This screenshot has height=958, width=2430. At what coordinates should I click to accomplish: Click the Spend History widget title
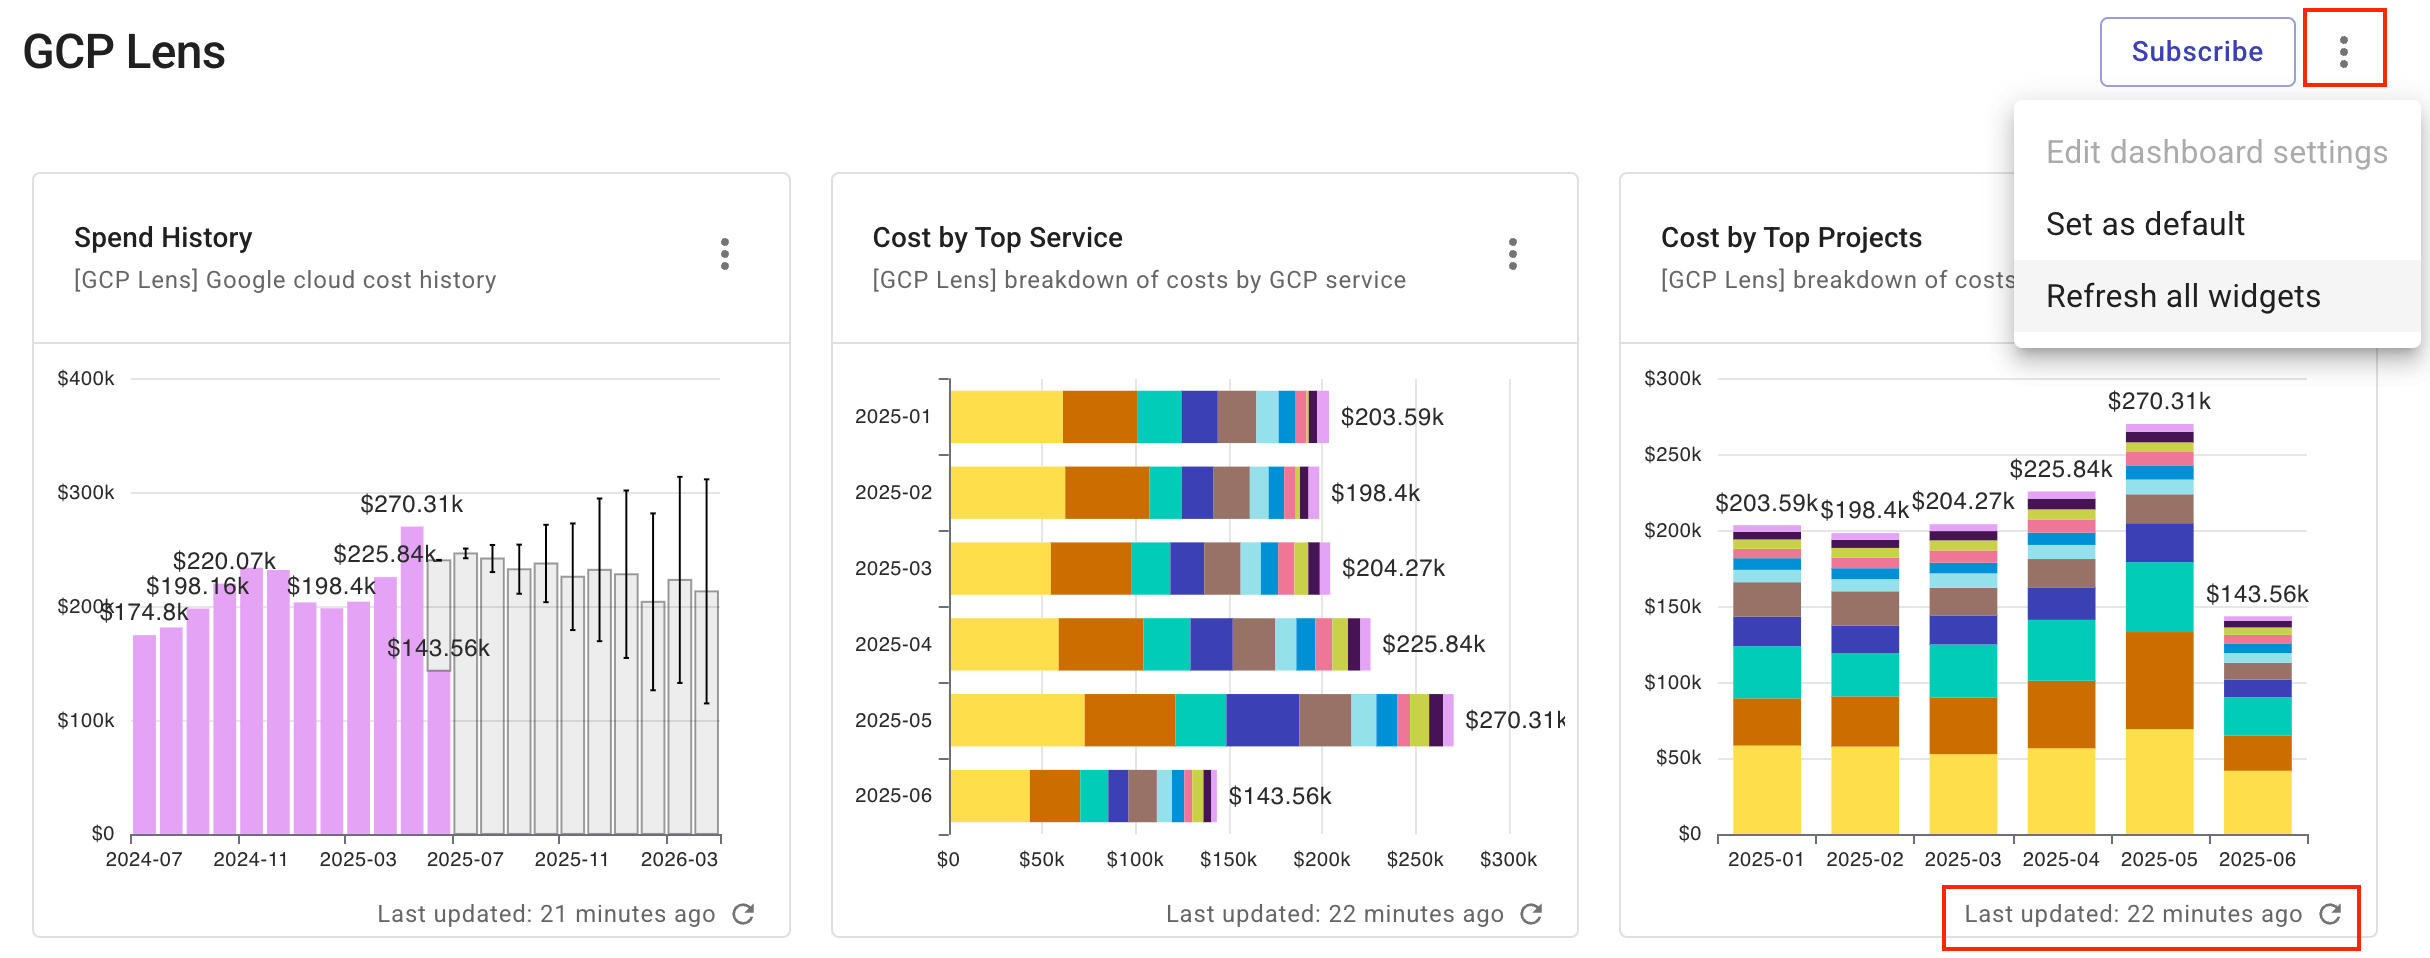[163, 238]
